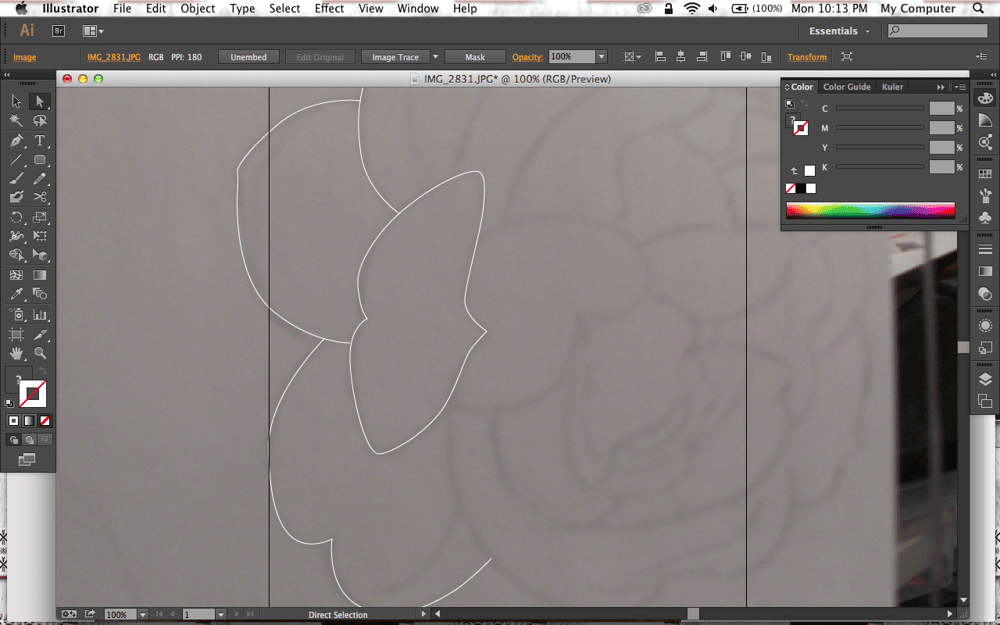Open Swatches panel from right dock
1000x625 pixels.
coord(985,173)
